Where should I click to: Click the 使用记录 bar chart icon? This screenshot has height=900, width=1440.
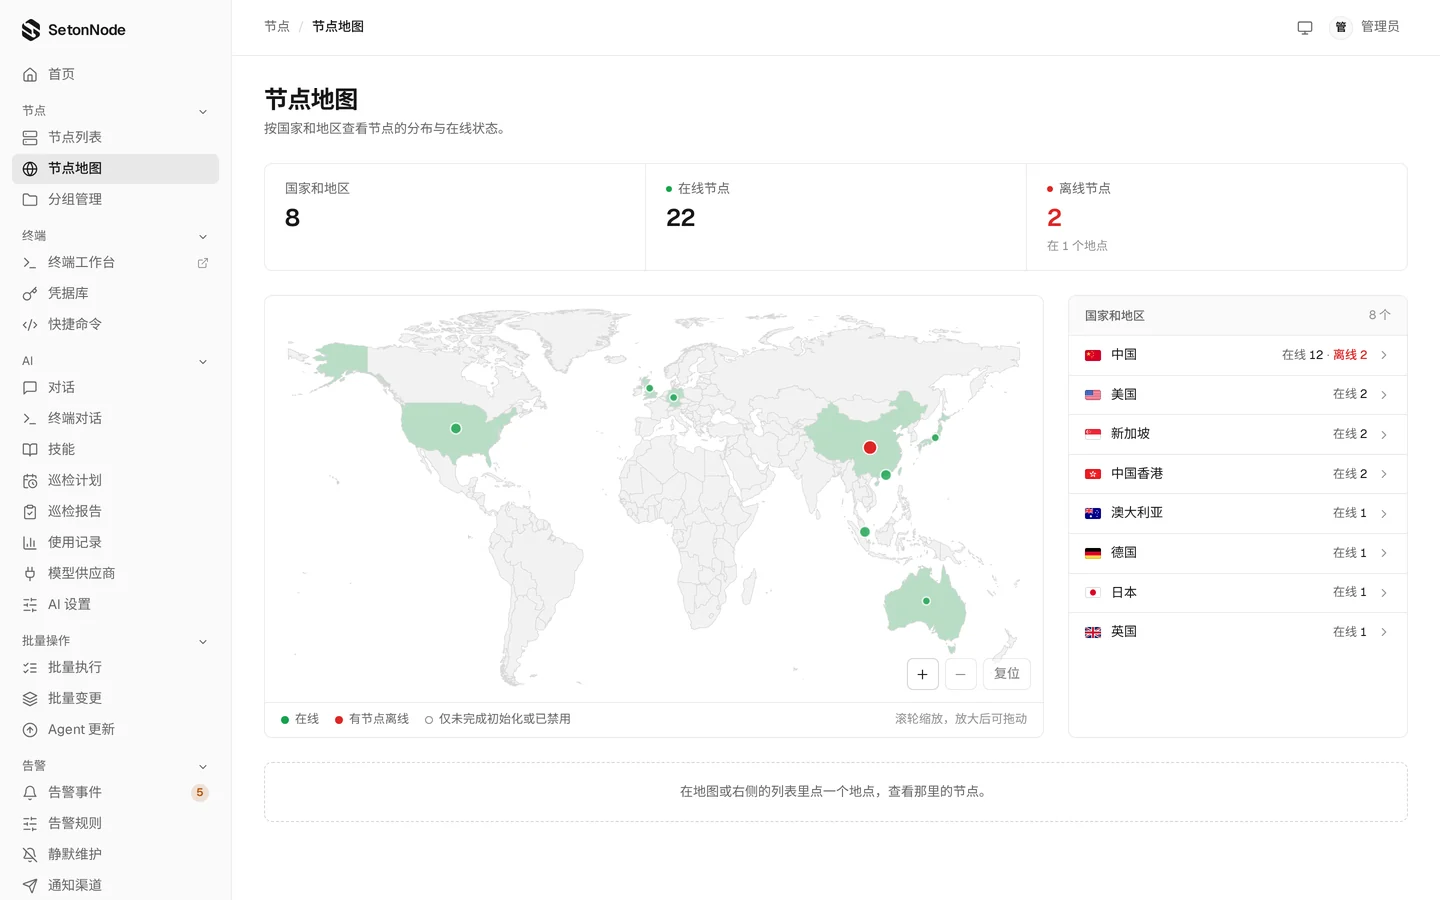point(30,543)
